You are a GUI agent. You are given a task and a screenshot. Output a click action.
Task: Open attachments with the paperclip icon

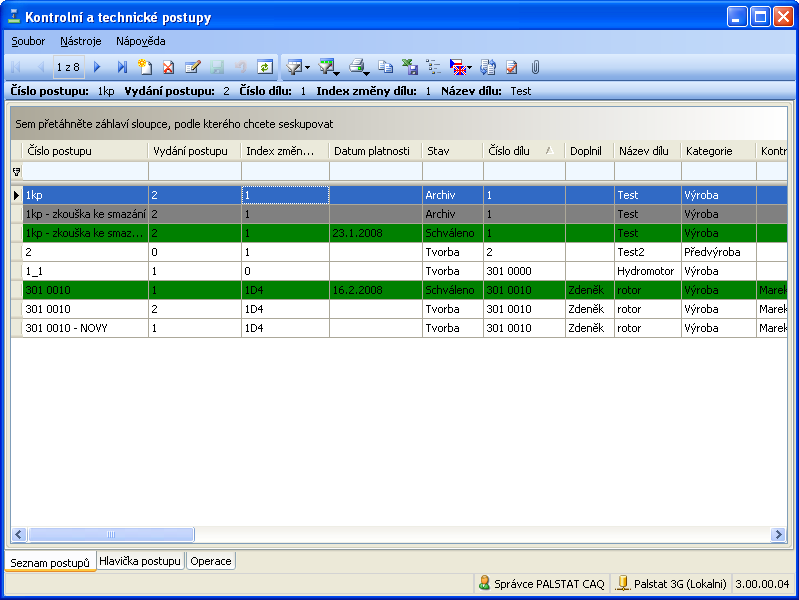click(x=535, y=67)
